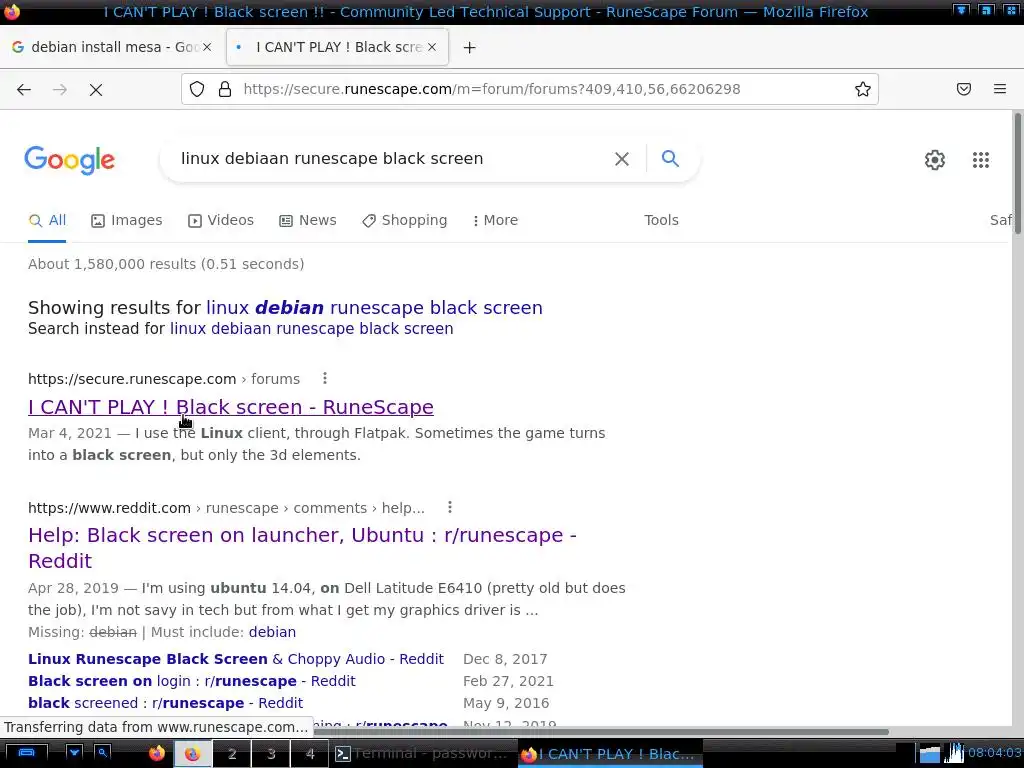
Task: Search instead for 'linux debiaan runescape black screen'
Action: [312, 328]
